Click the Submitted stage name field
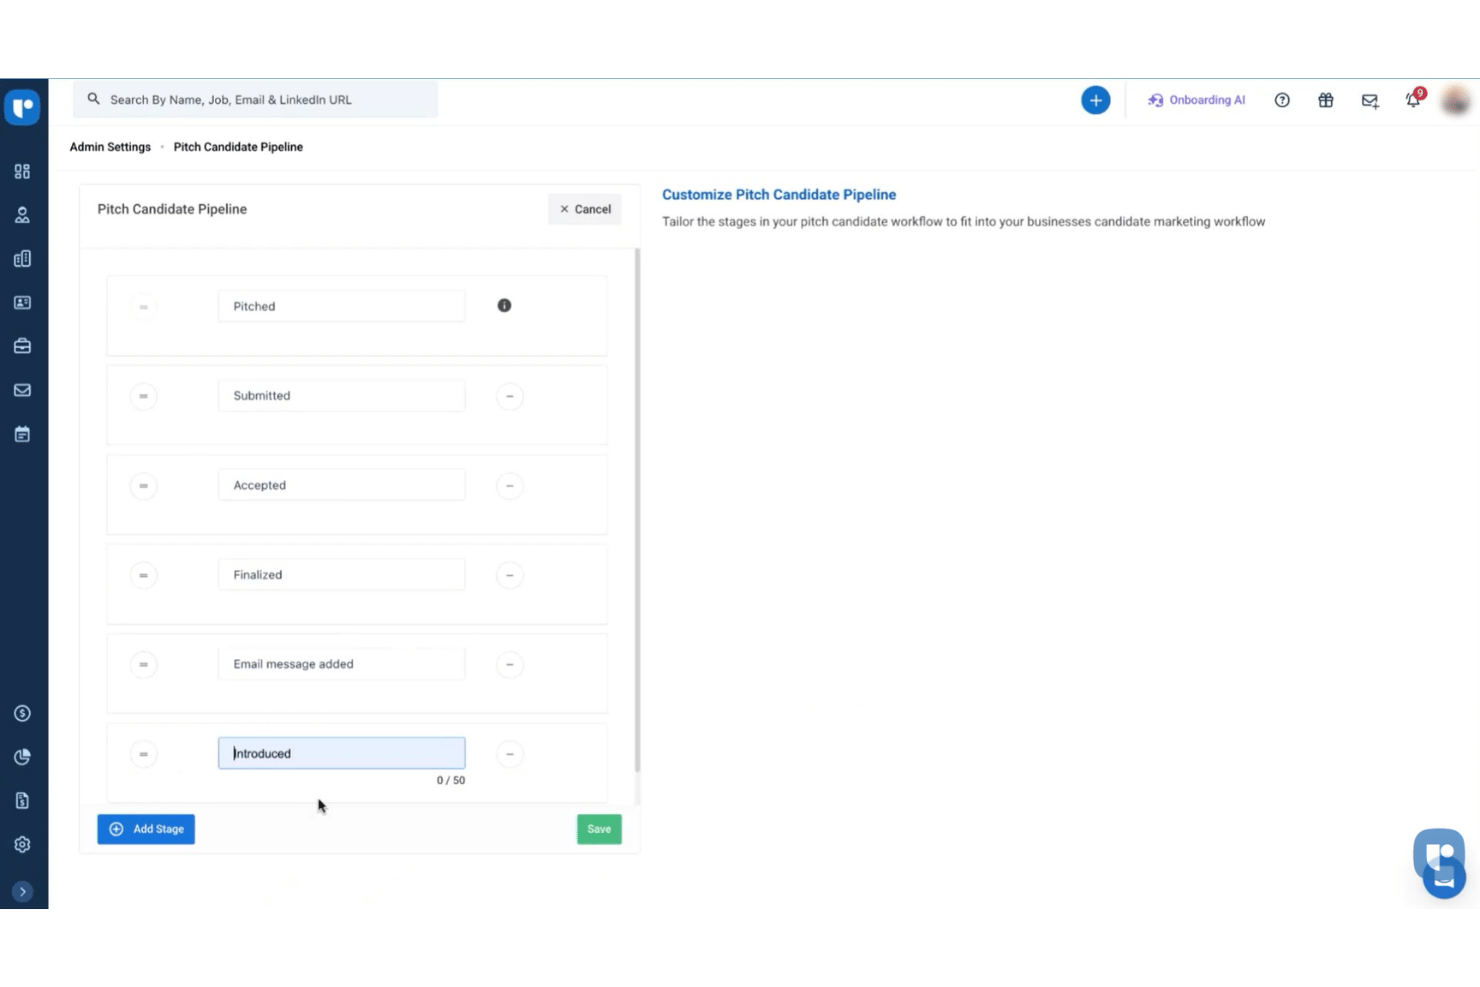The image size is (1480, 987). (341, 395)
